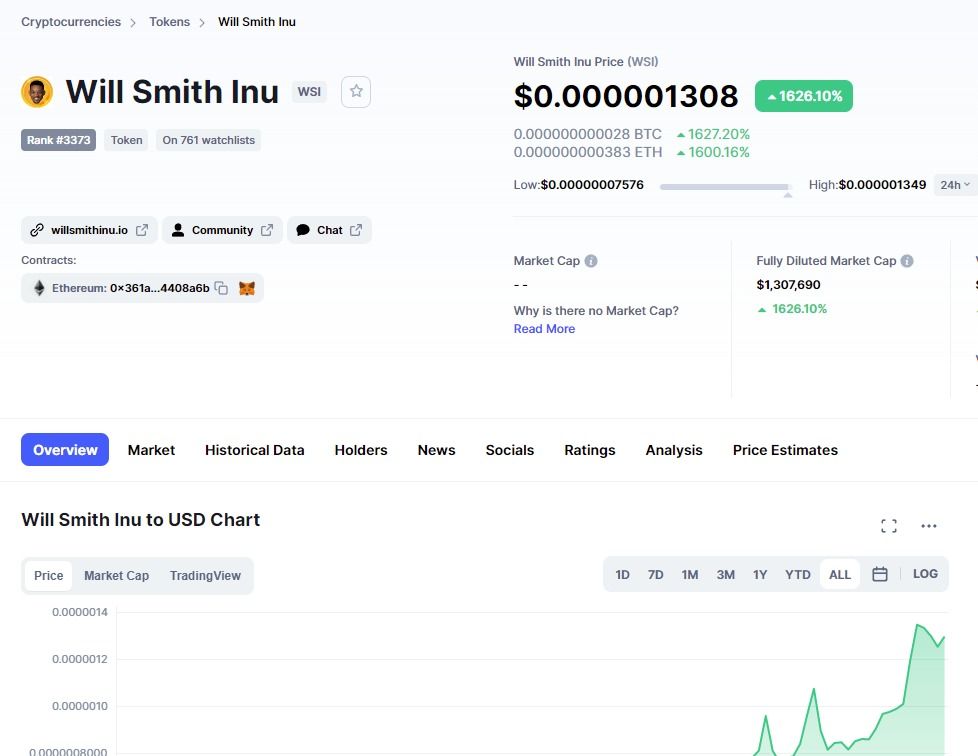Click the WSI ticker symbol badge
The width and height of the screenshot is (978, 756).
309,92
